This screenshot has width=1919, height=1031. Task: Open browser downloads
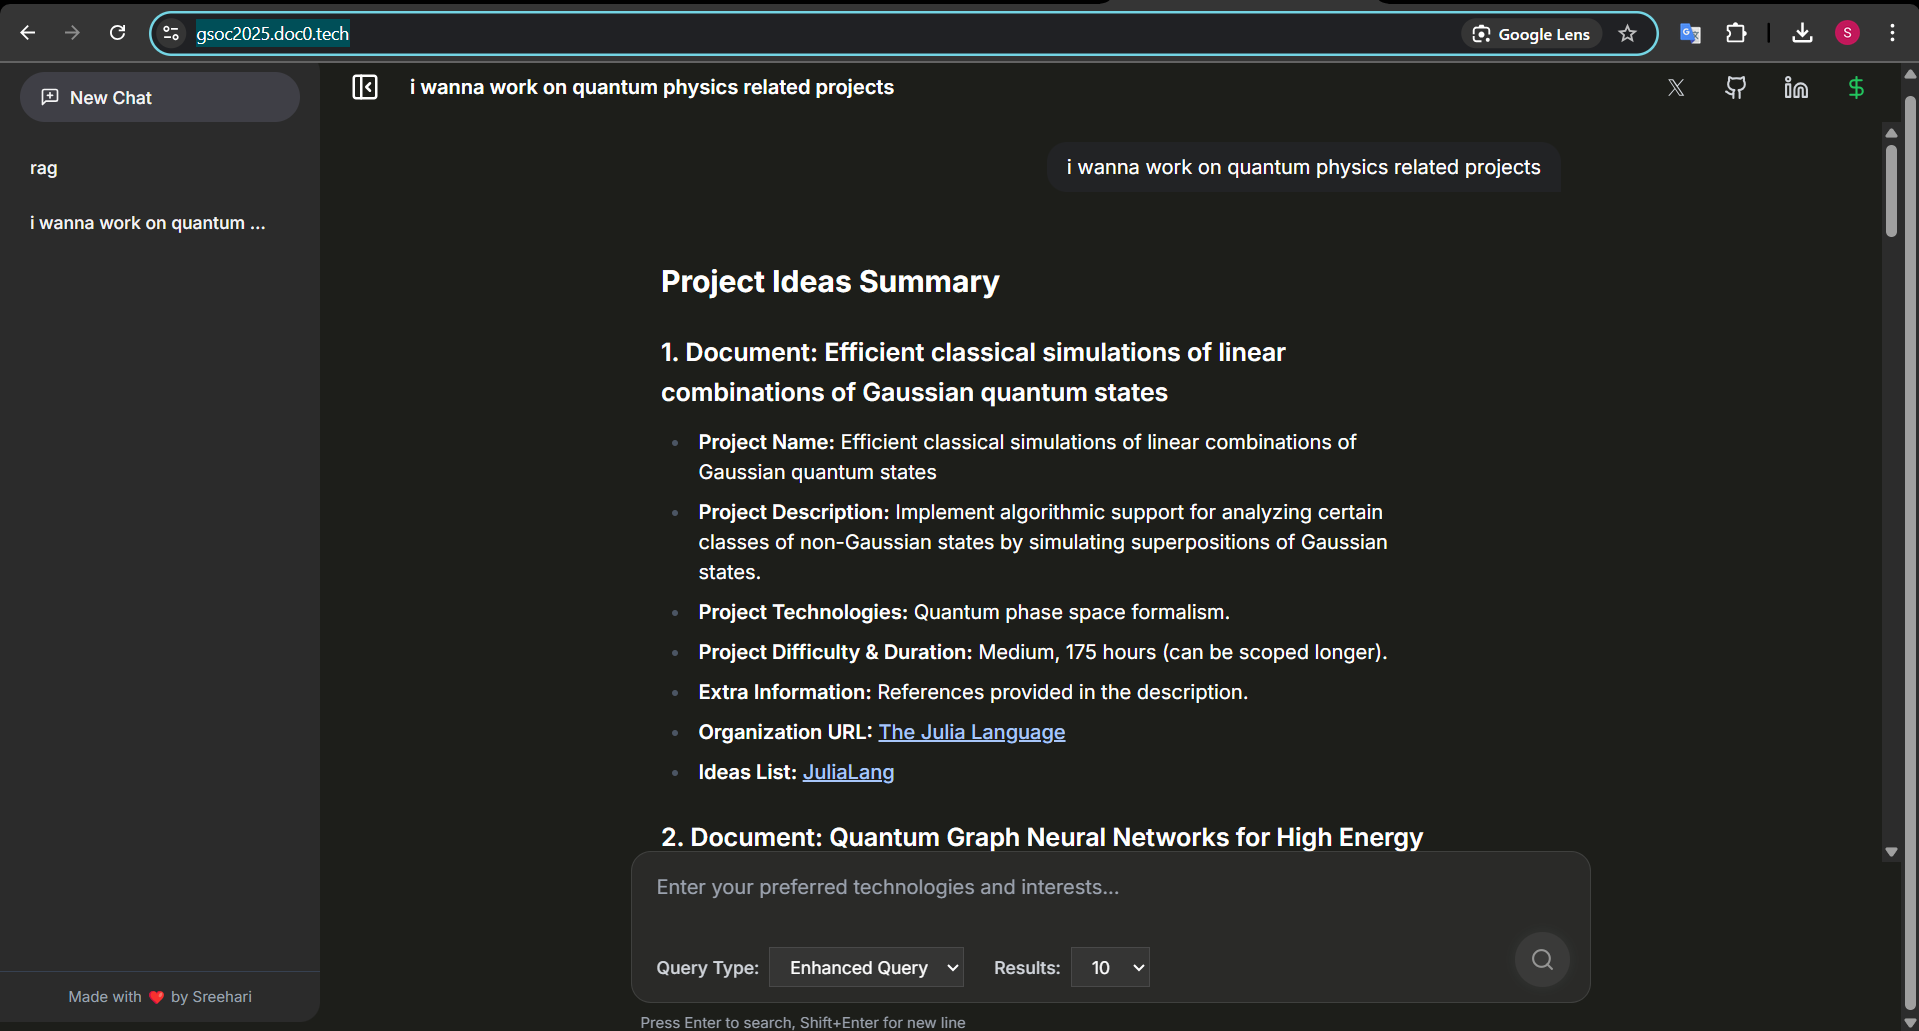1802,33
